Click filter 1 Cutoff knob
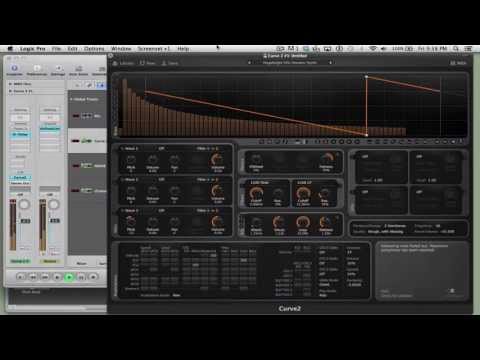 (256, 193)
